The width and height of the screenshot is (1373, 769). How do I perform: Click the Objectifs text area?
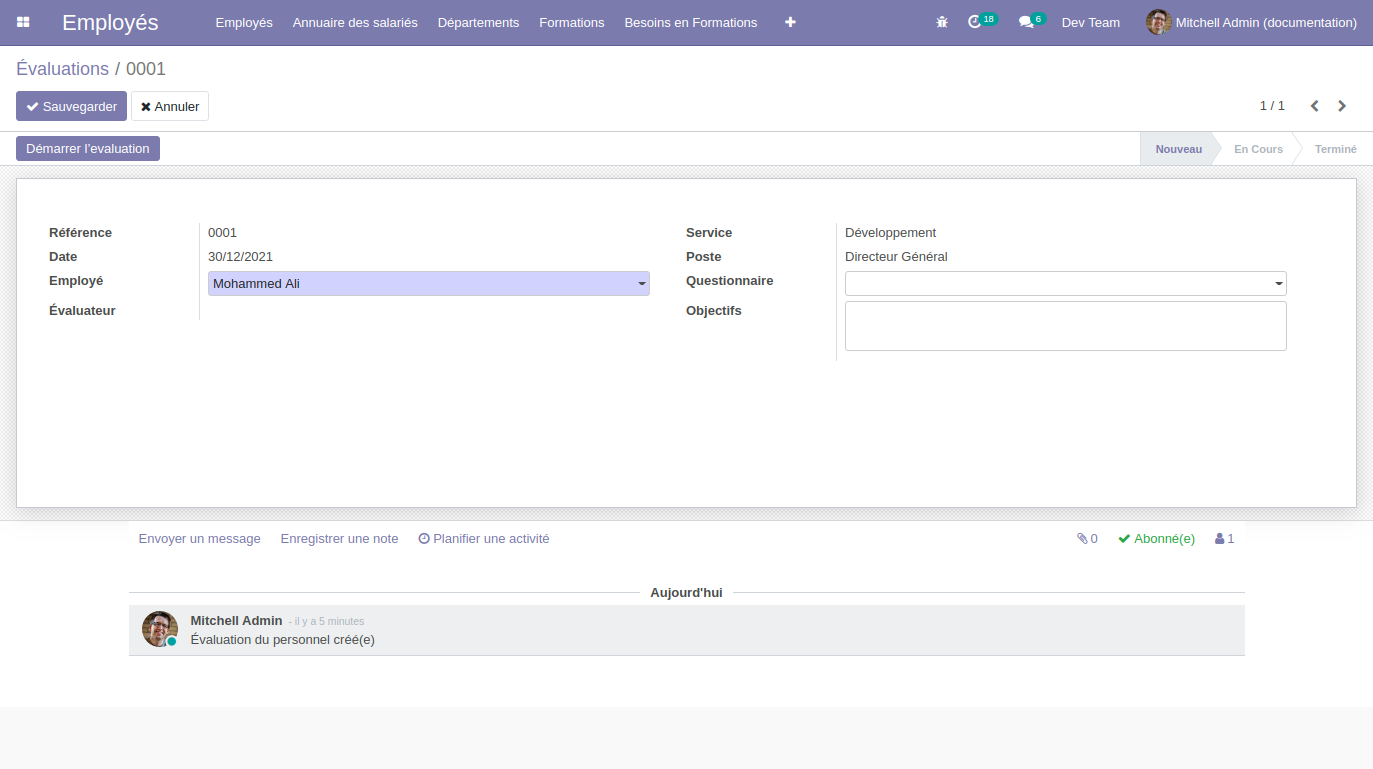tap(1065, 326)
